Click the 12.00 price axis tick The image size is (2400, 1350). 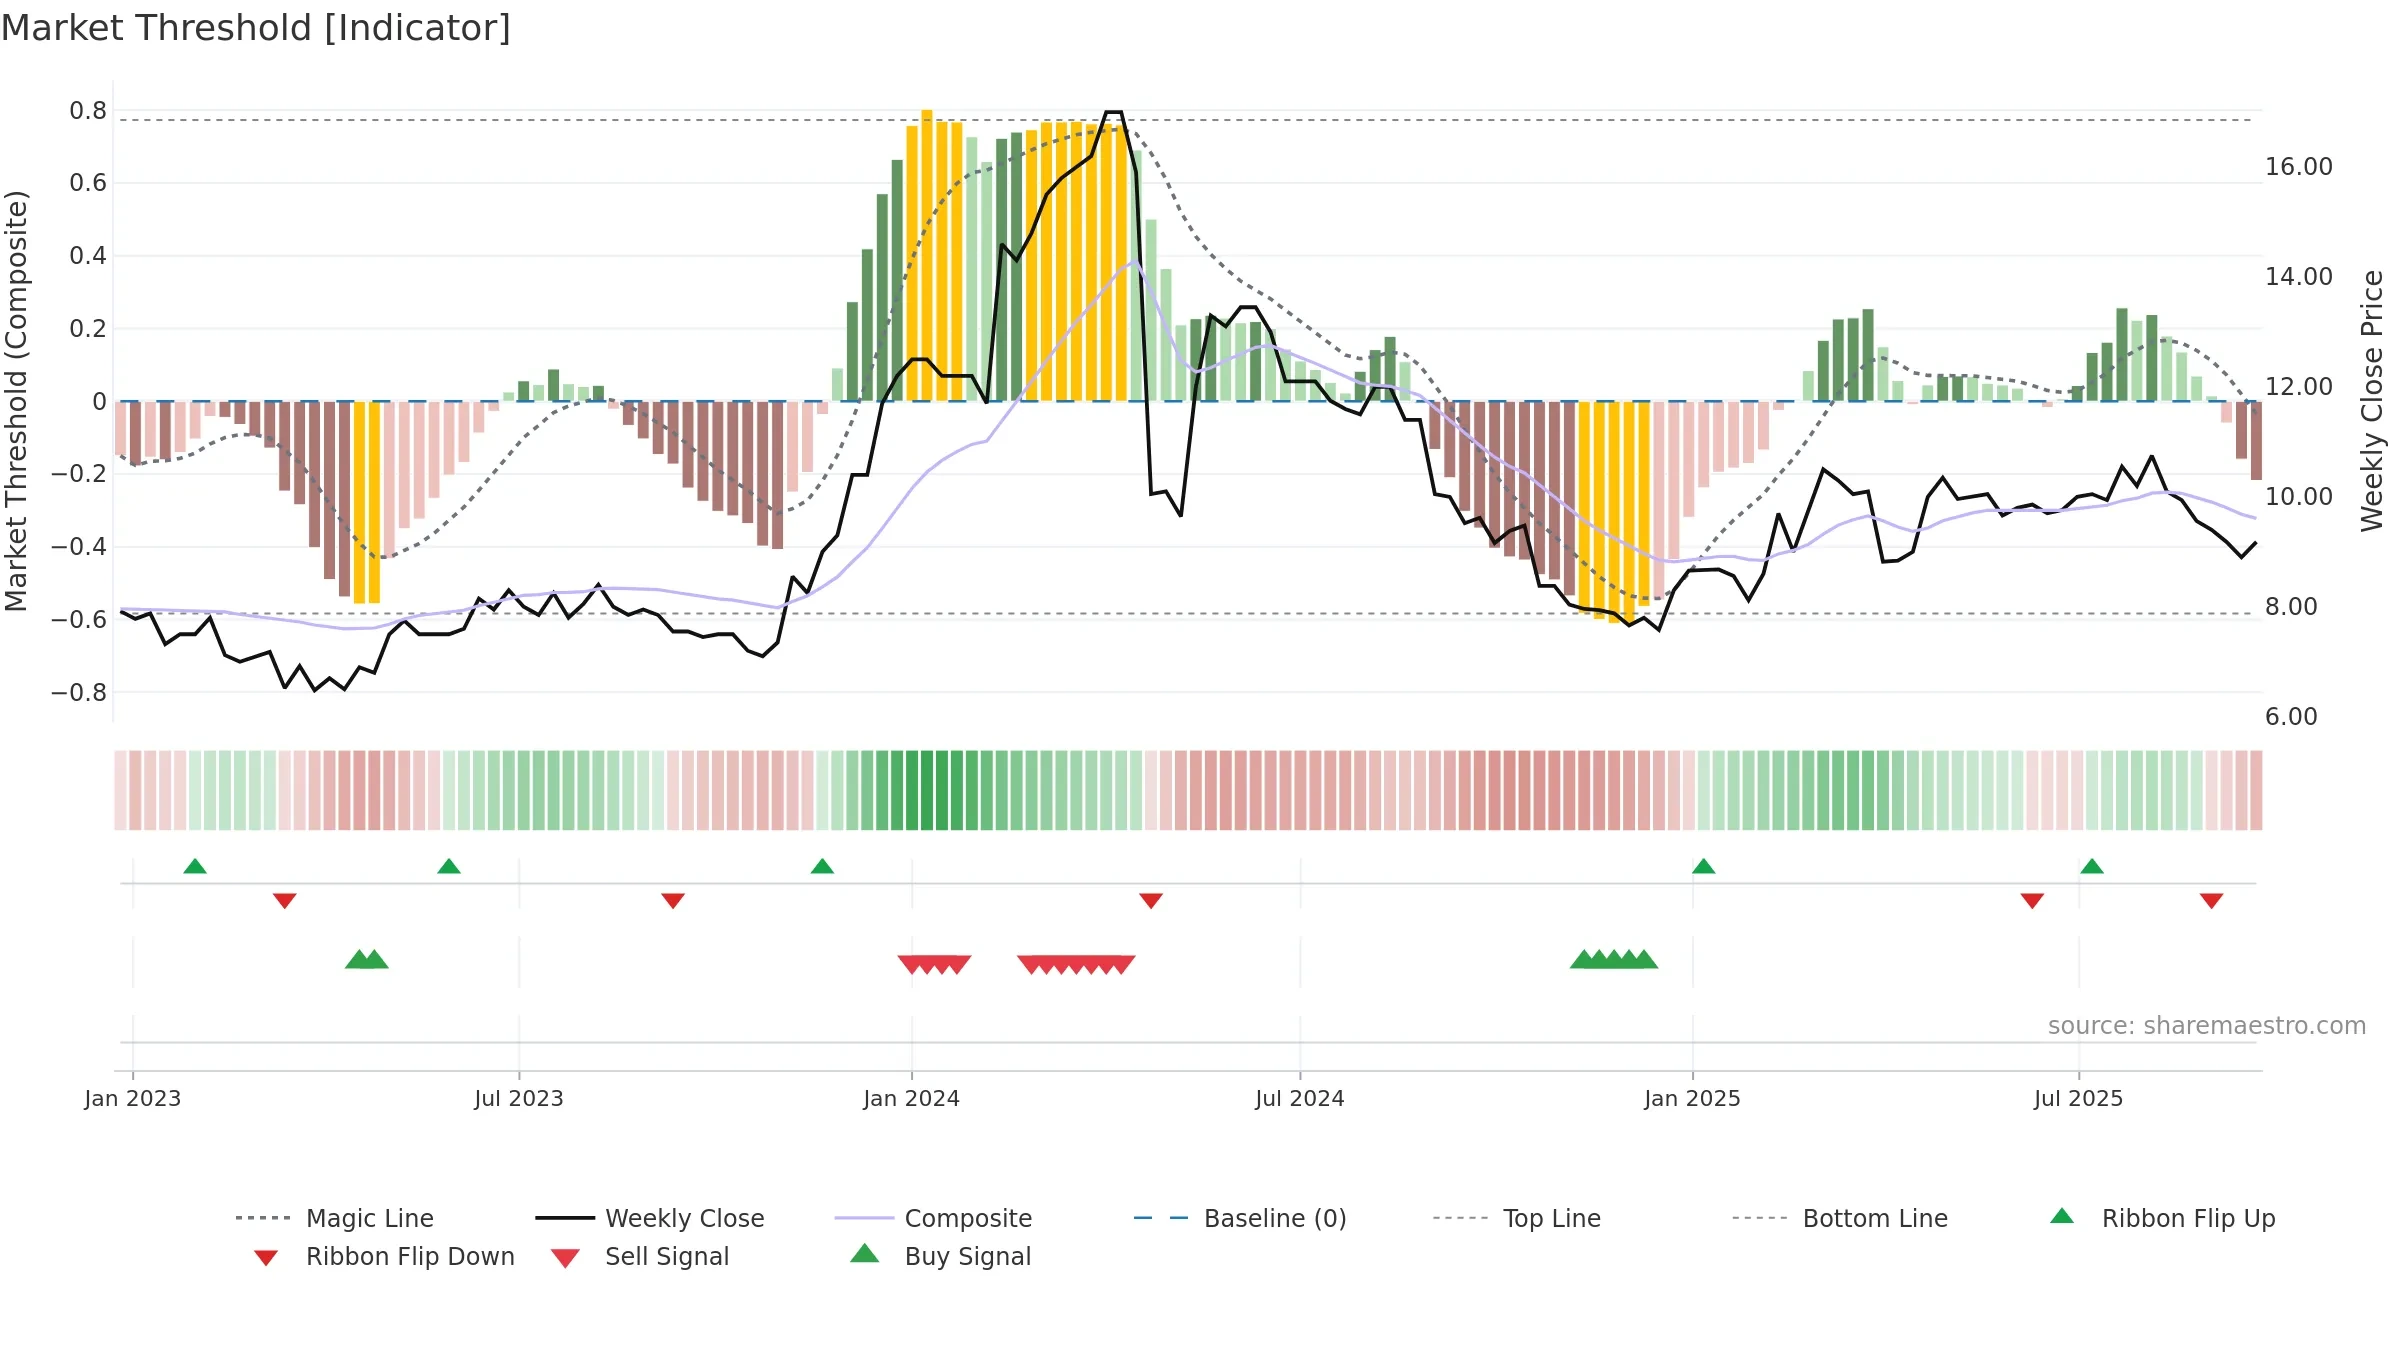(2299, 387)
